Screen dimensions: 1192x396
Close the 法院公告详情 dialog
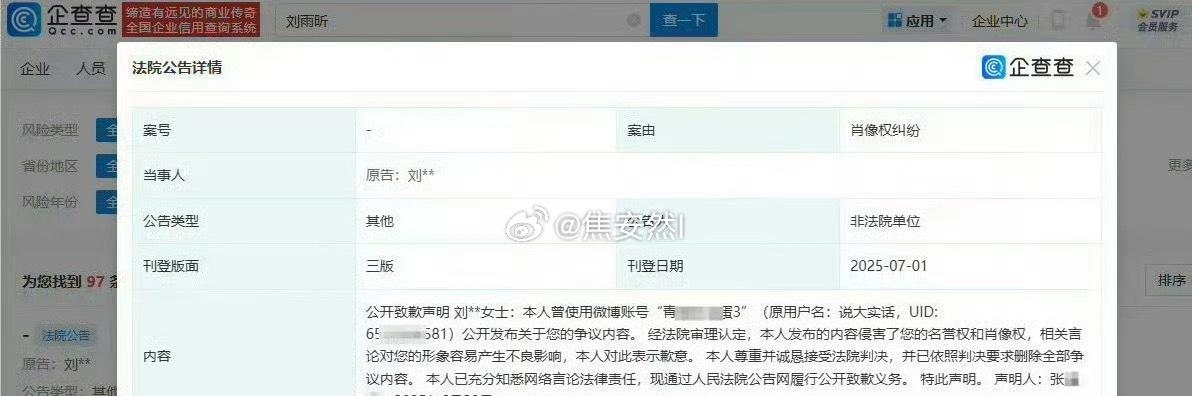[x=1092, y=68]
